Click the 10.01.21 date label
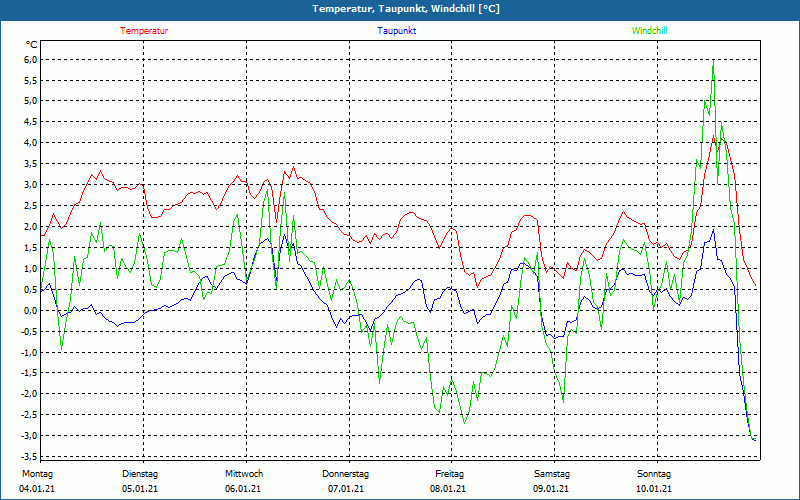This screenshot has height=500, width=800. [x=654, y=489]
